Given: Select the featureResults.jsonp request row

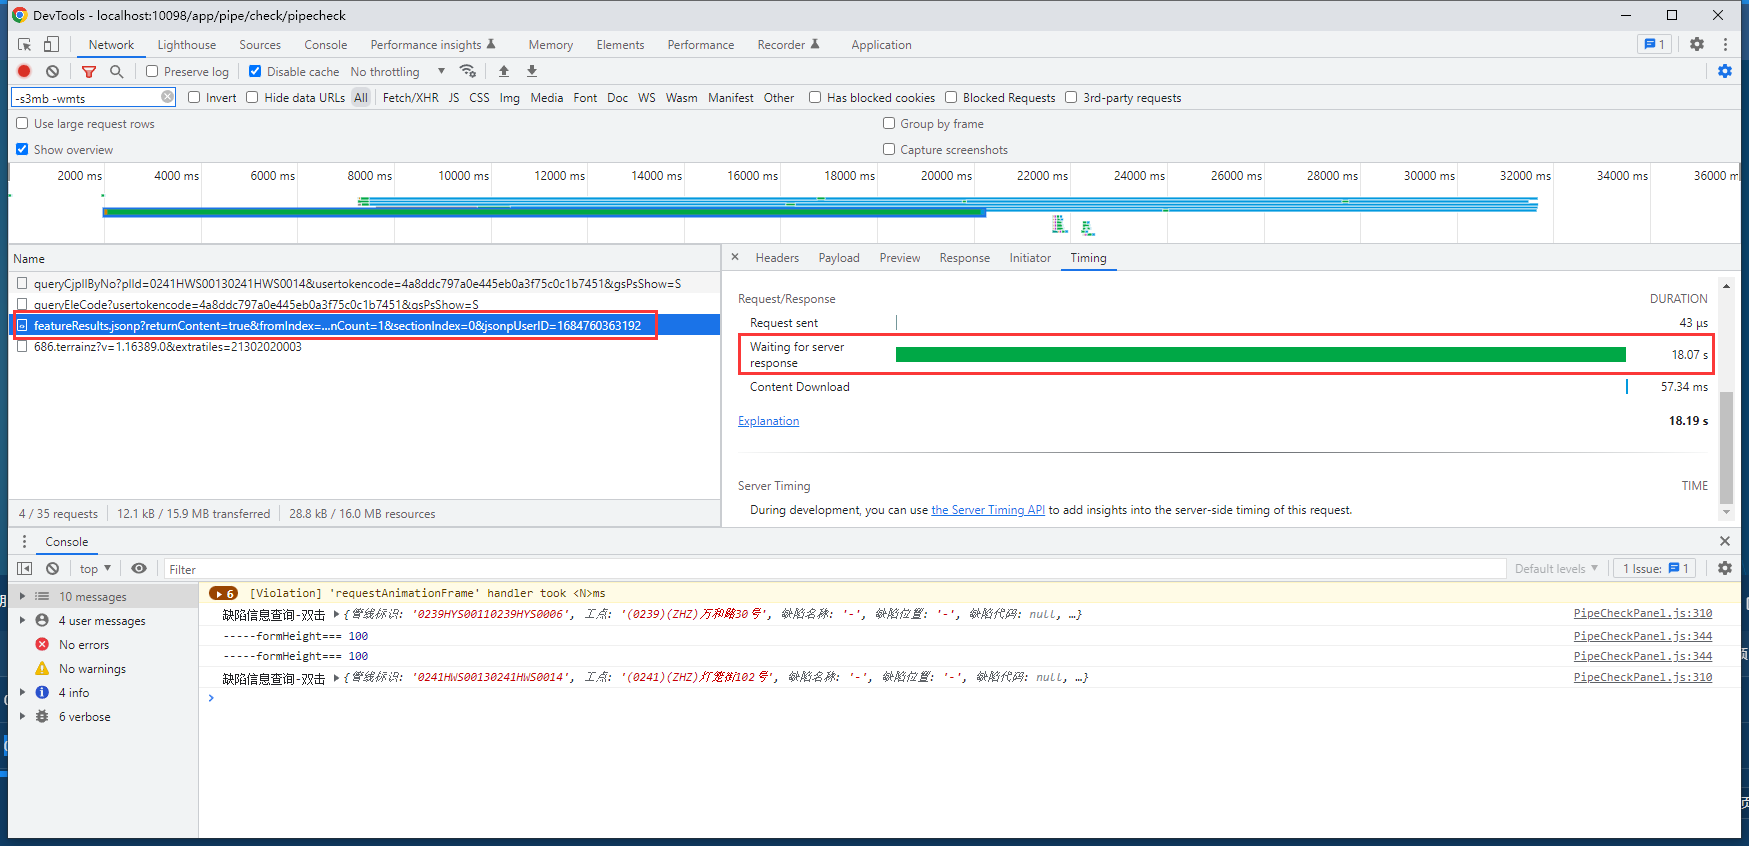Looking at the screenshot, I should [364, 325].
